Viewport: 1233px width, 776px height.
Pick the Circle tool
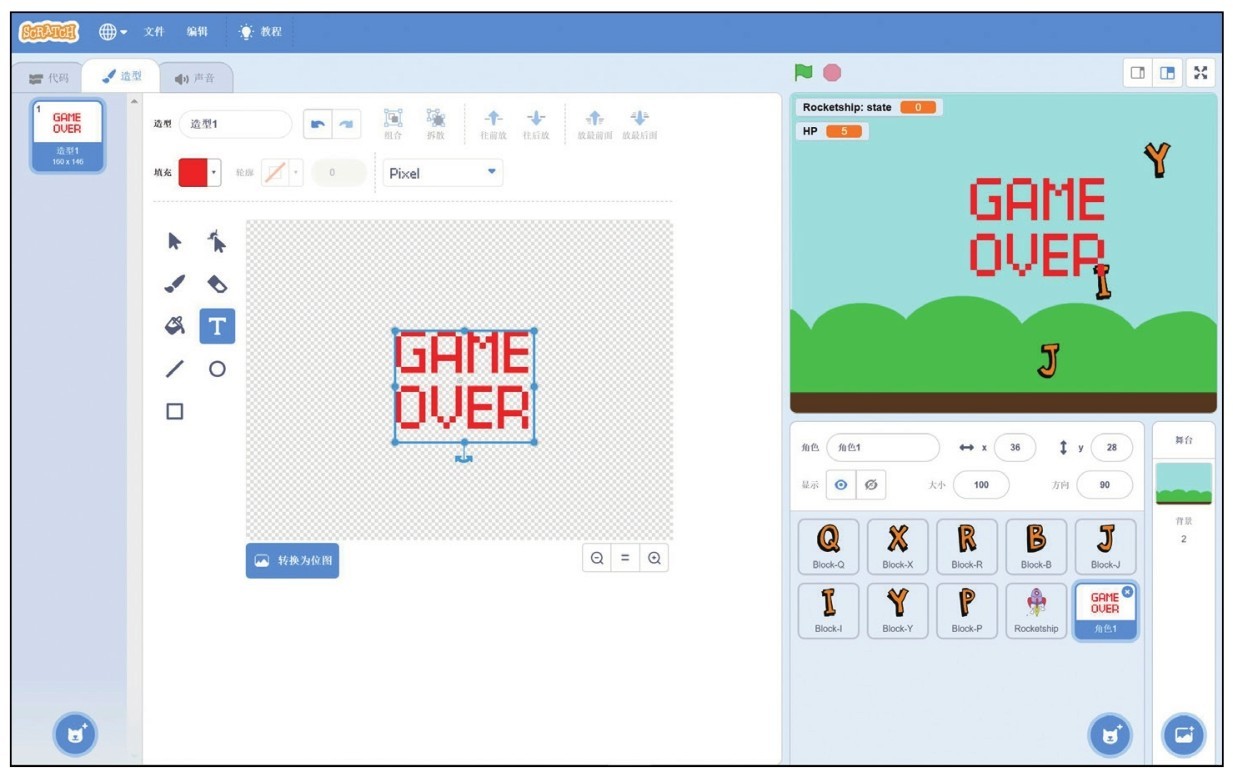click(x=217, y=369)
